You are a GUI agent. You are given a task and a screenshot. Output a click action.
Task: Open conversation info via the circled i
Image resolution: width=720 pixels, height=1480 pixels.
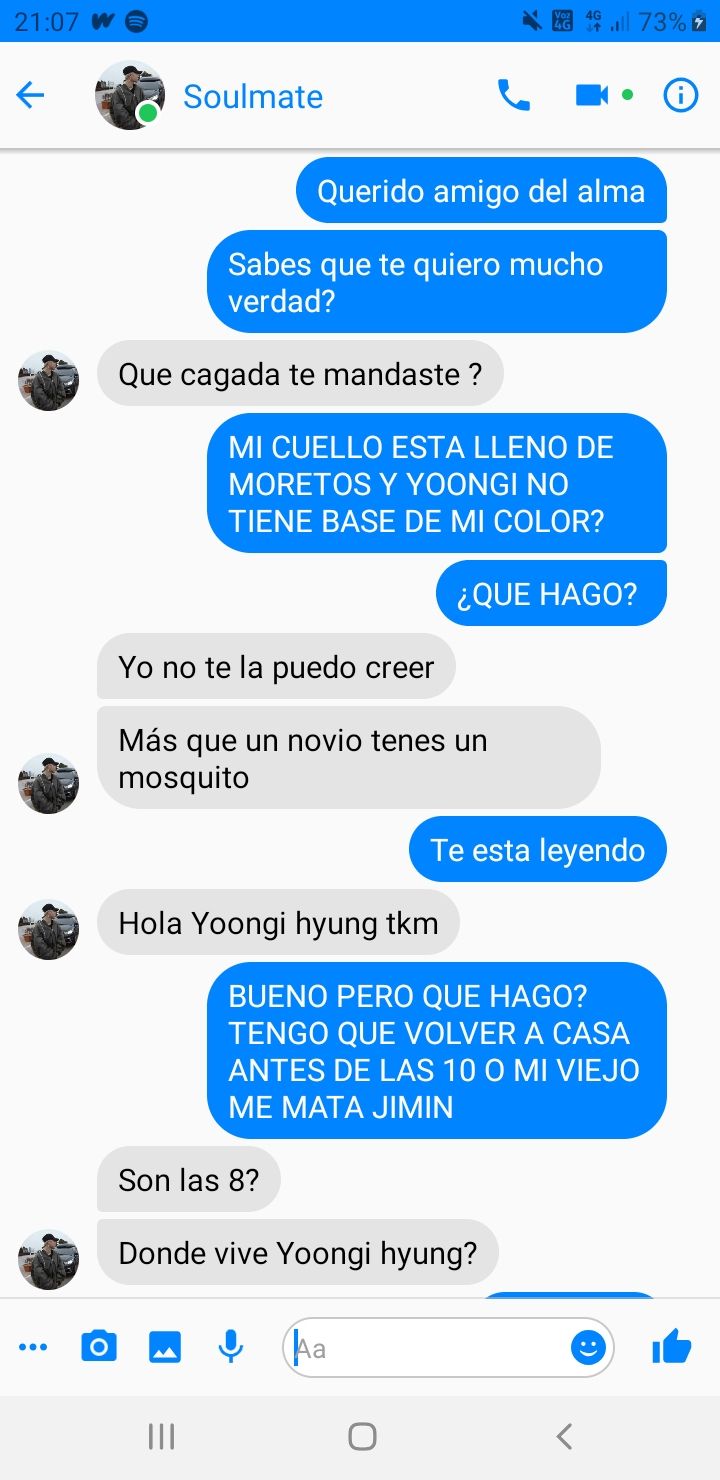click(681, 96)
